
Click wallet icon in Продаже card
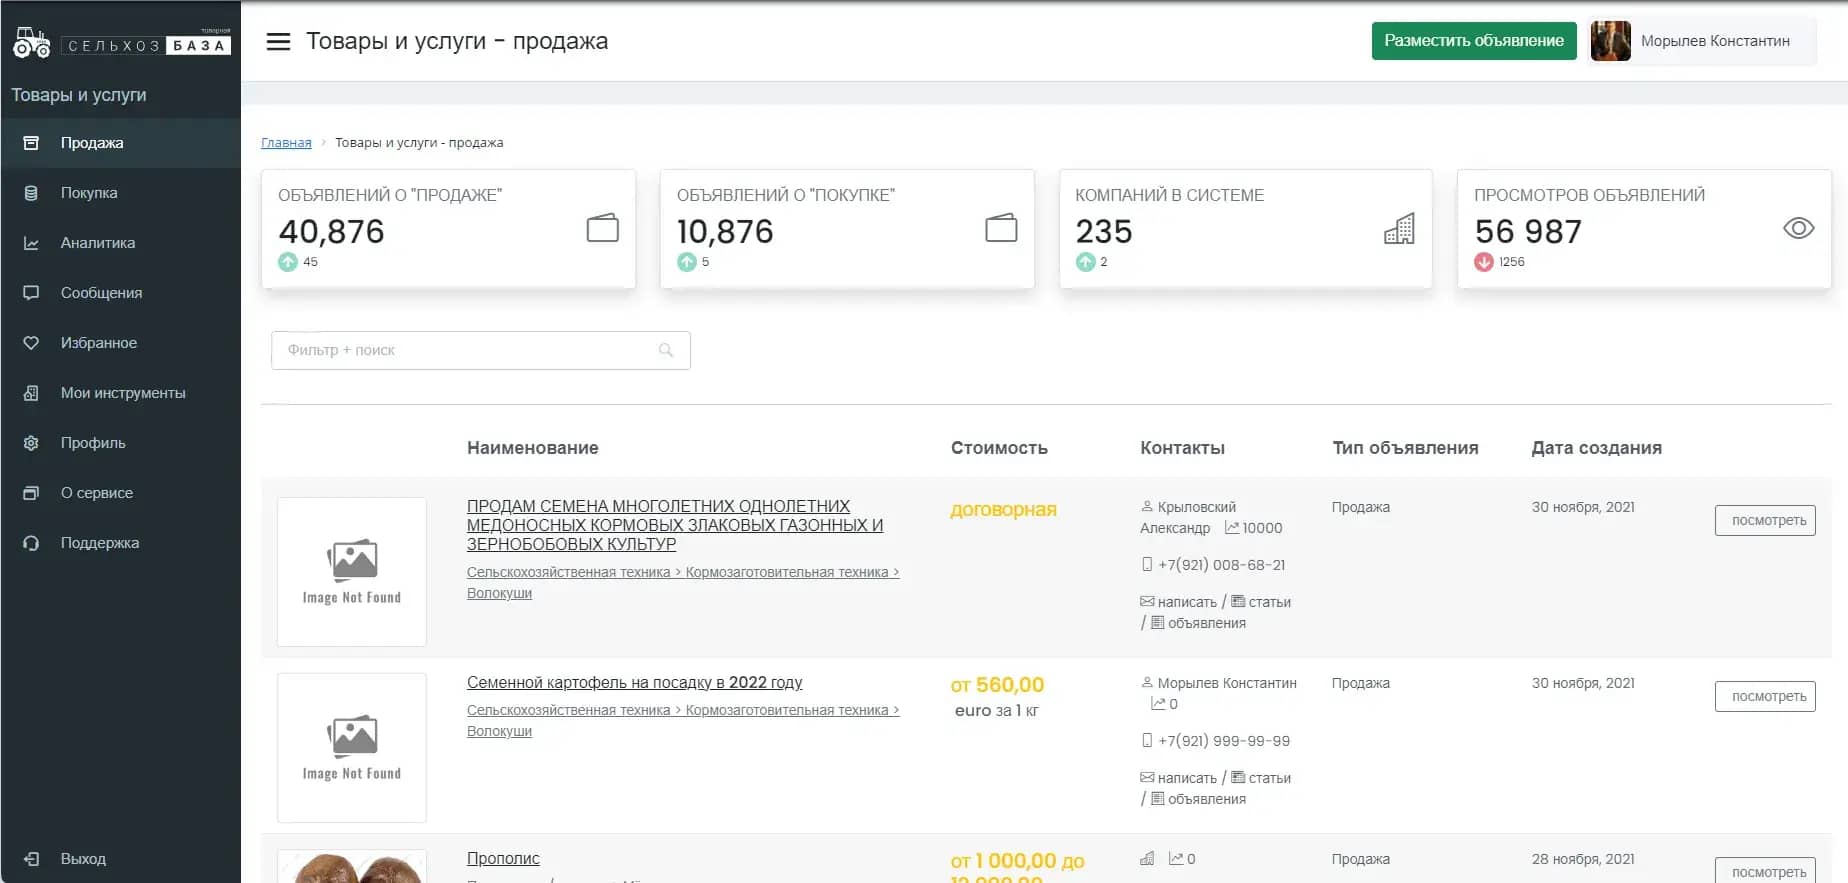(x=602, y=228)
